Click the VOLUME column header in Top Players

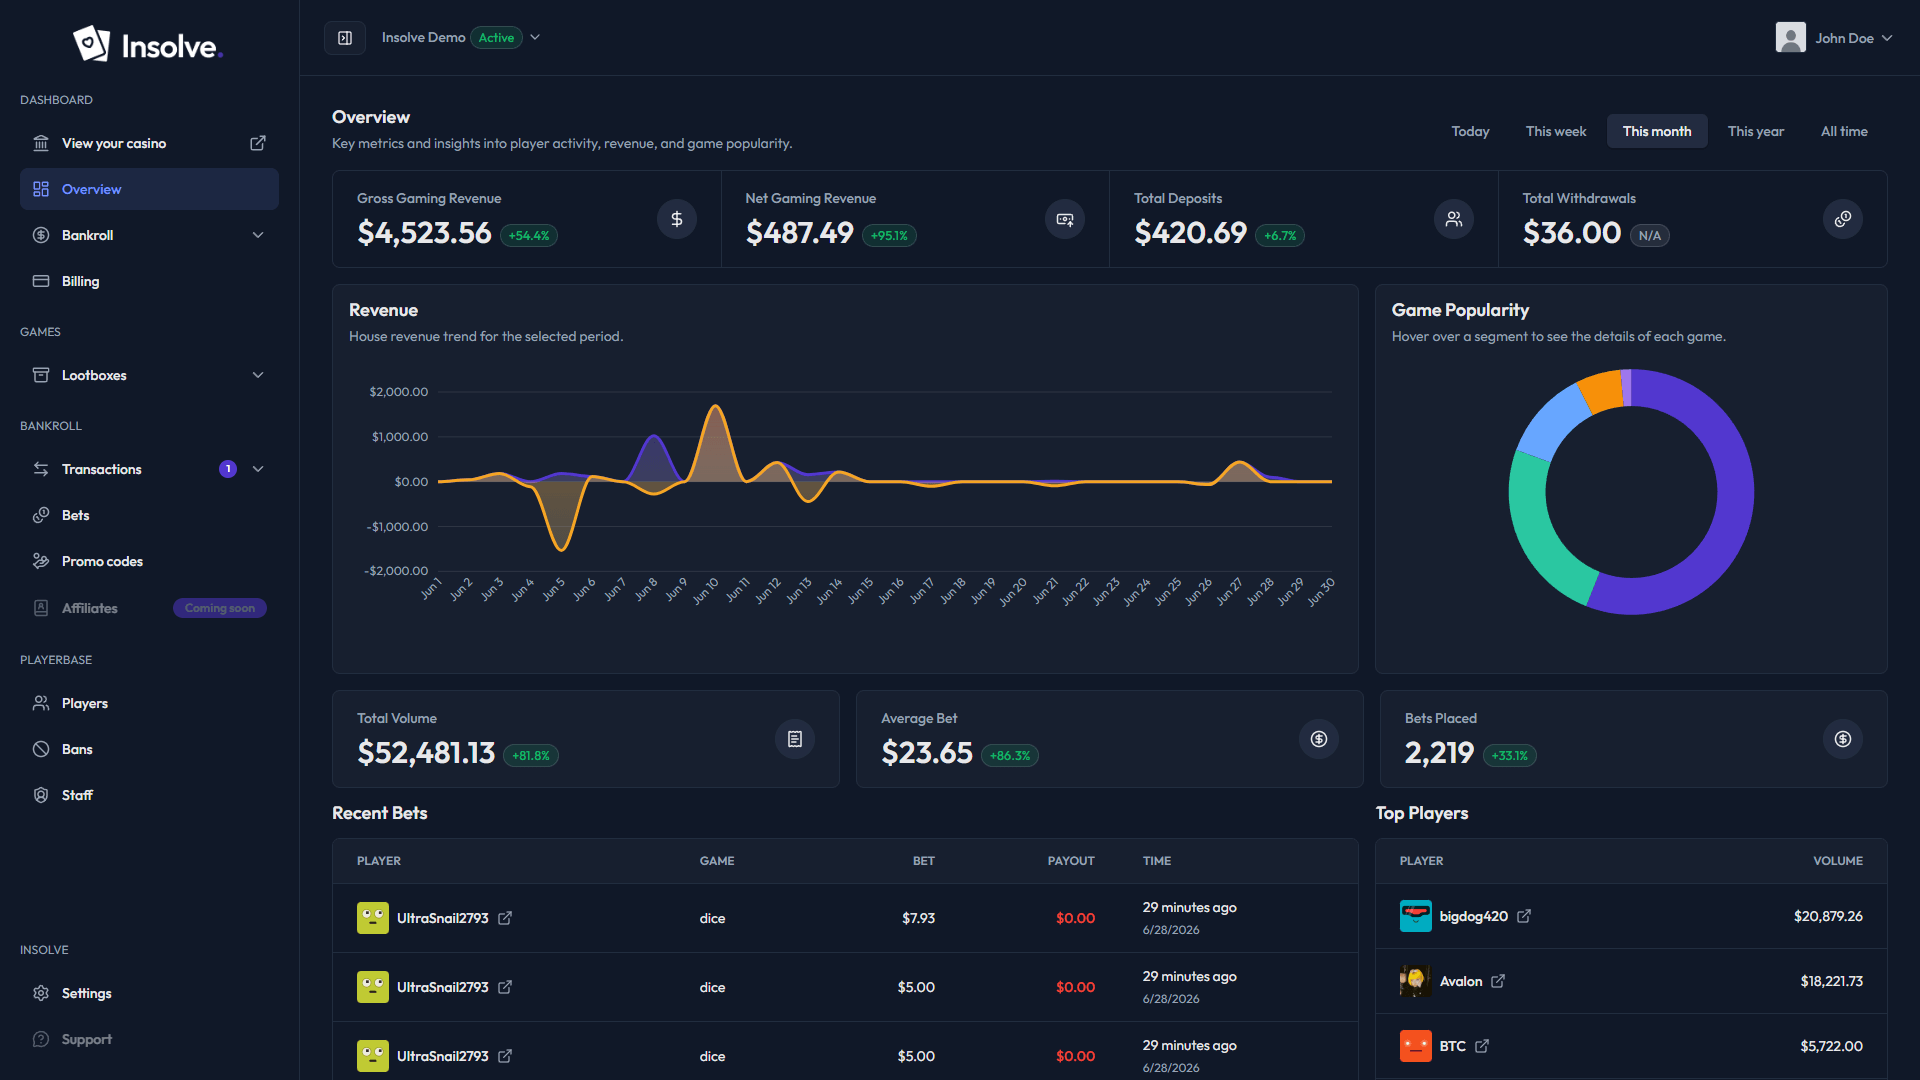(x=1838, y=861)
